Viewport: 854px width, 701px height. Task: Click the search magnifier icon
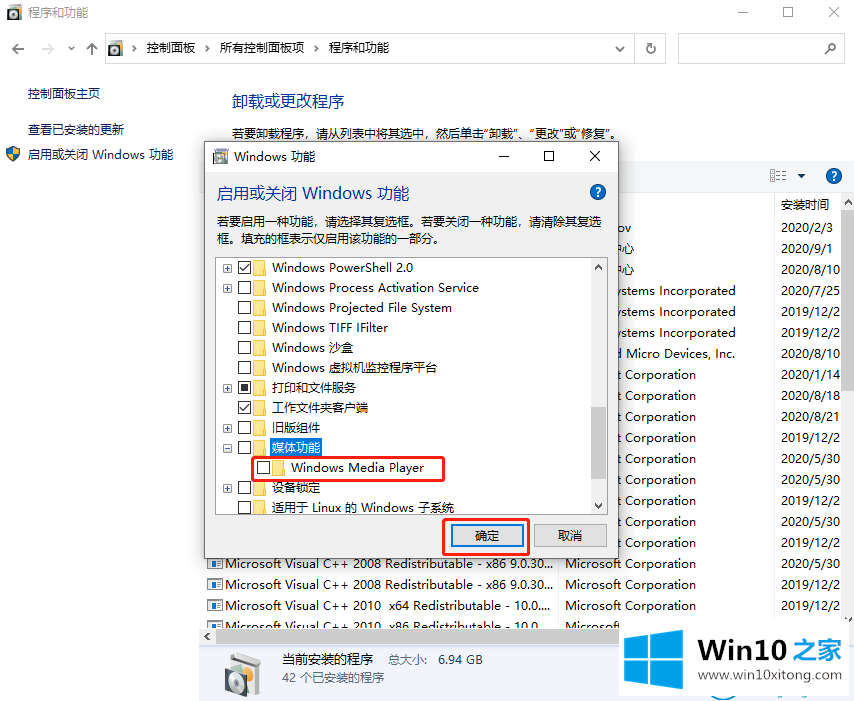pyautogui.click(x=830, y=49)
